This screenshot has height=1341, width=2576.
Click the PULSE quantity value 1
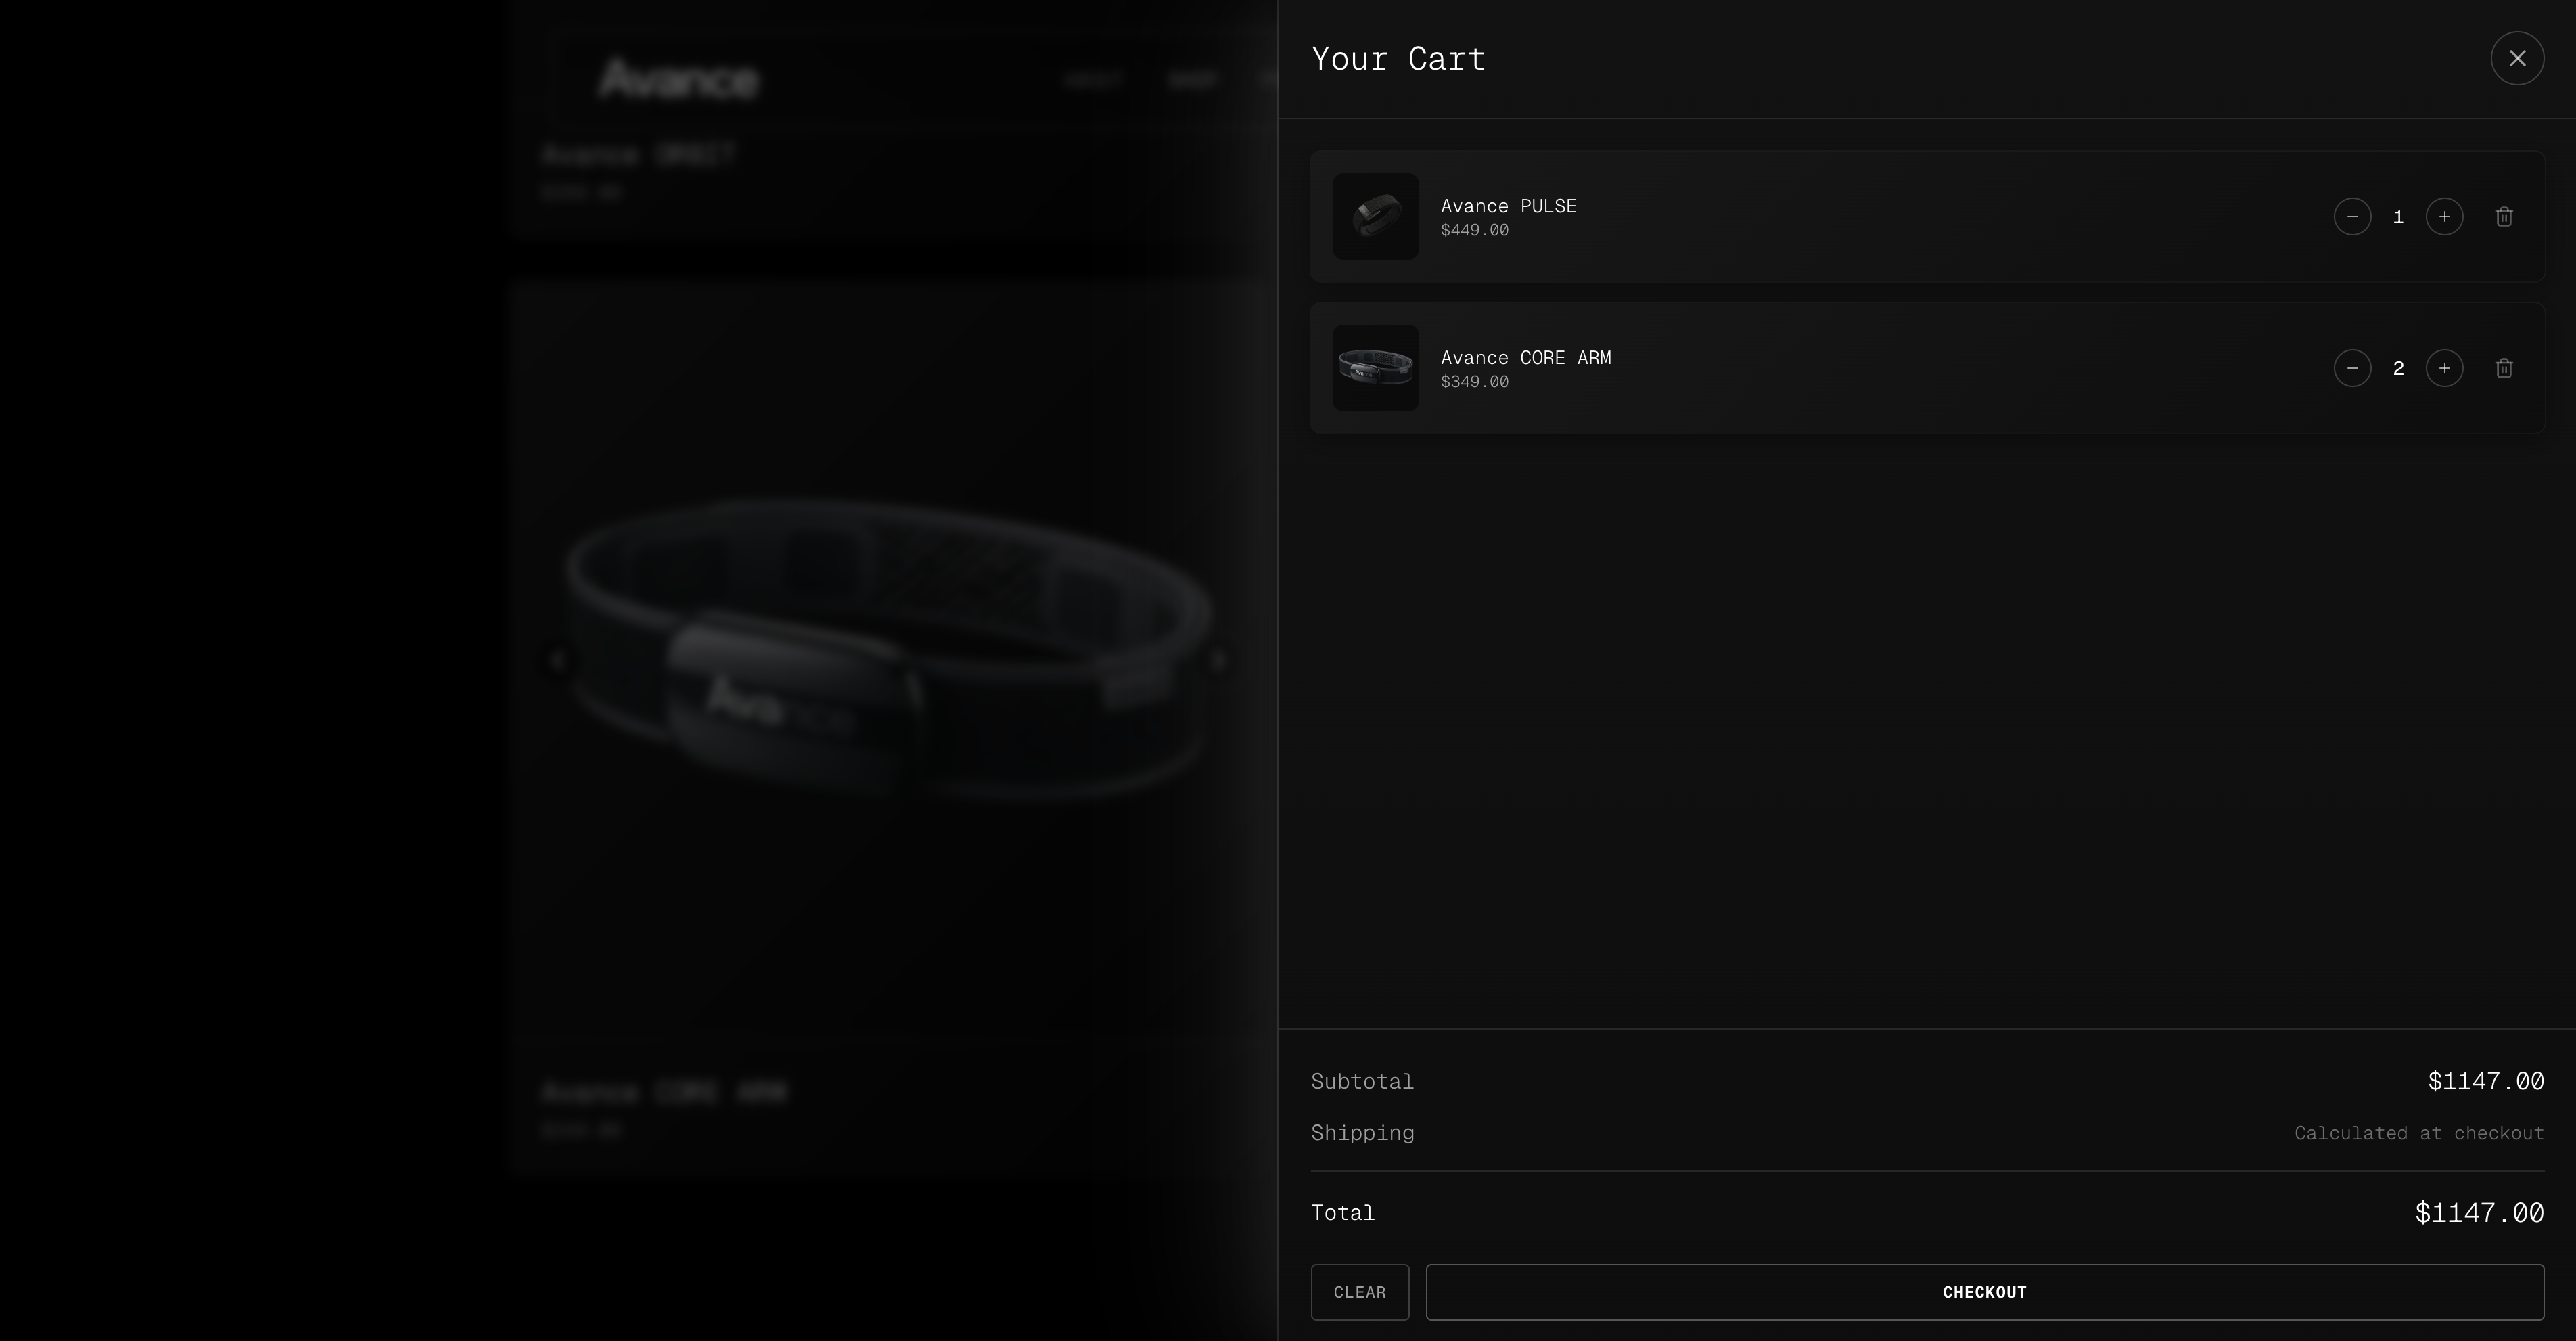(x=2398, y=217)
